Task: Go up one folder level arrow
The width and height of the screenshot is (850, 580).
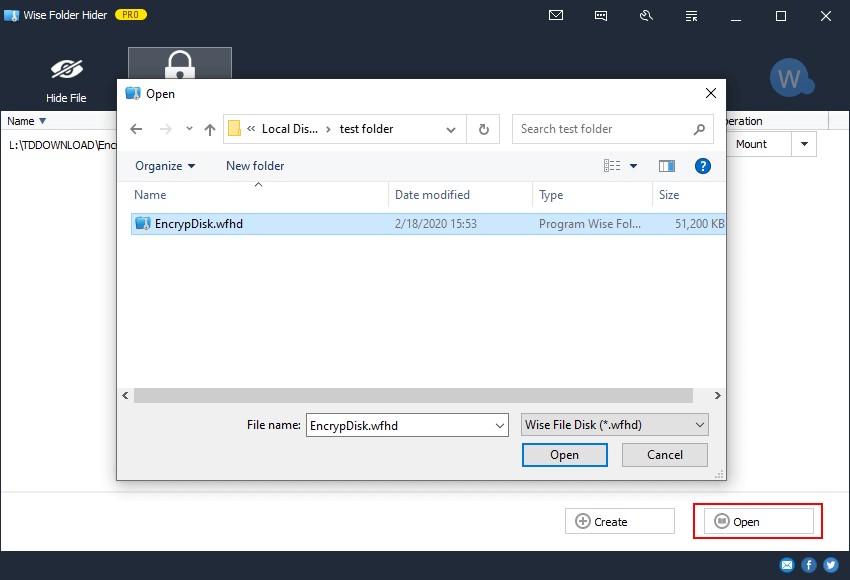Action: tap(210, 129)
